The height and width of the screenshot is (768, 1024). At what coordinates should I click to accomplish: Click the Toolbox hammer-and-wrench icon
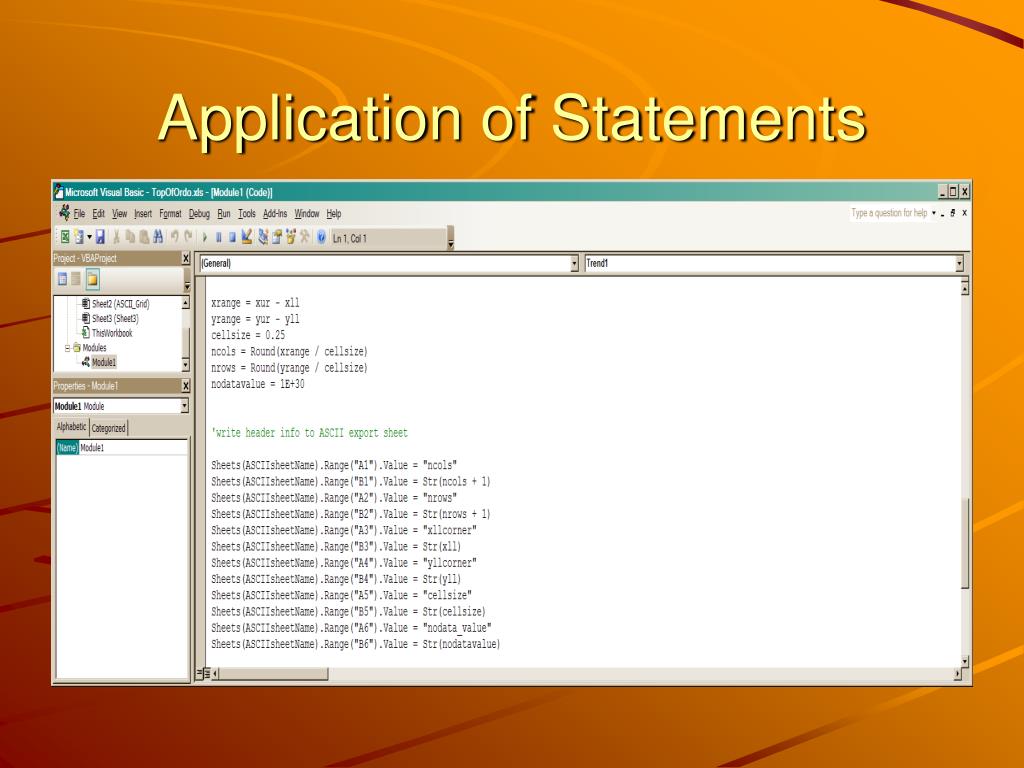[304, 237]
